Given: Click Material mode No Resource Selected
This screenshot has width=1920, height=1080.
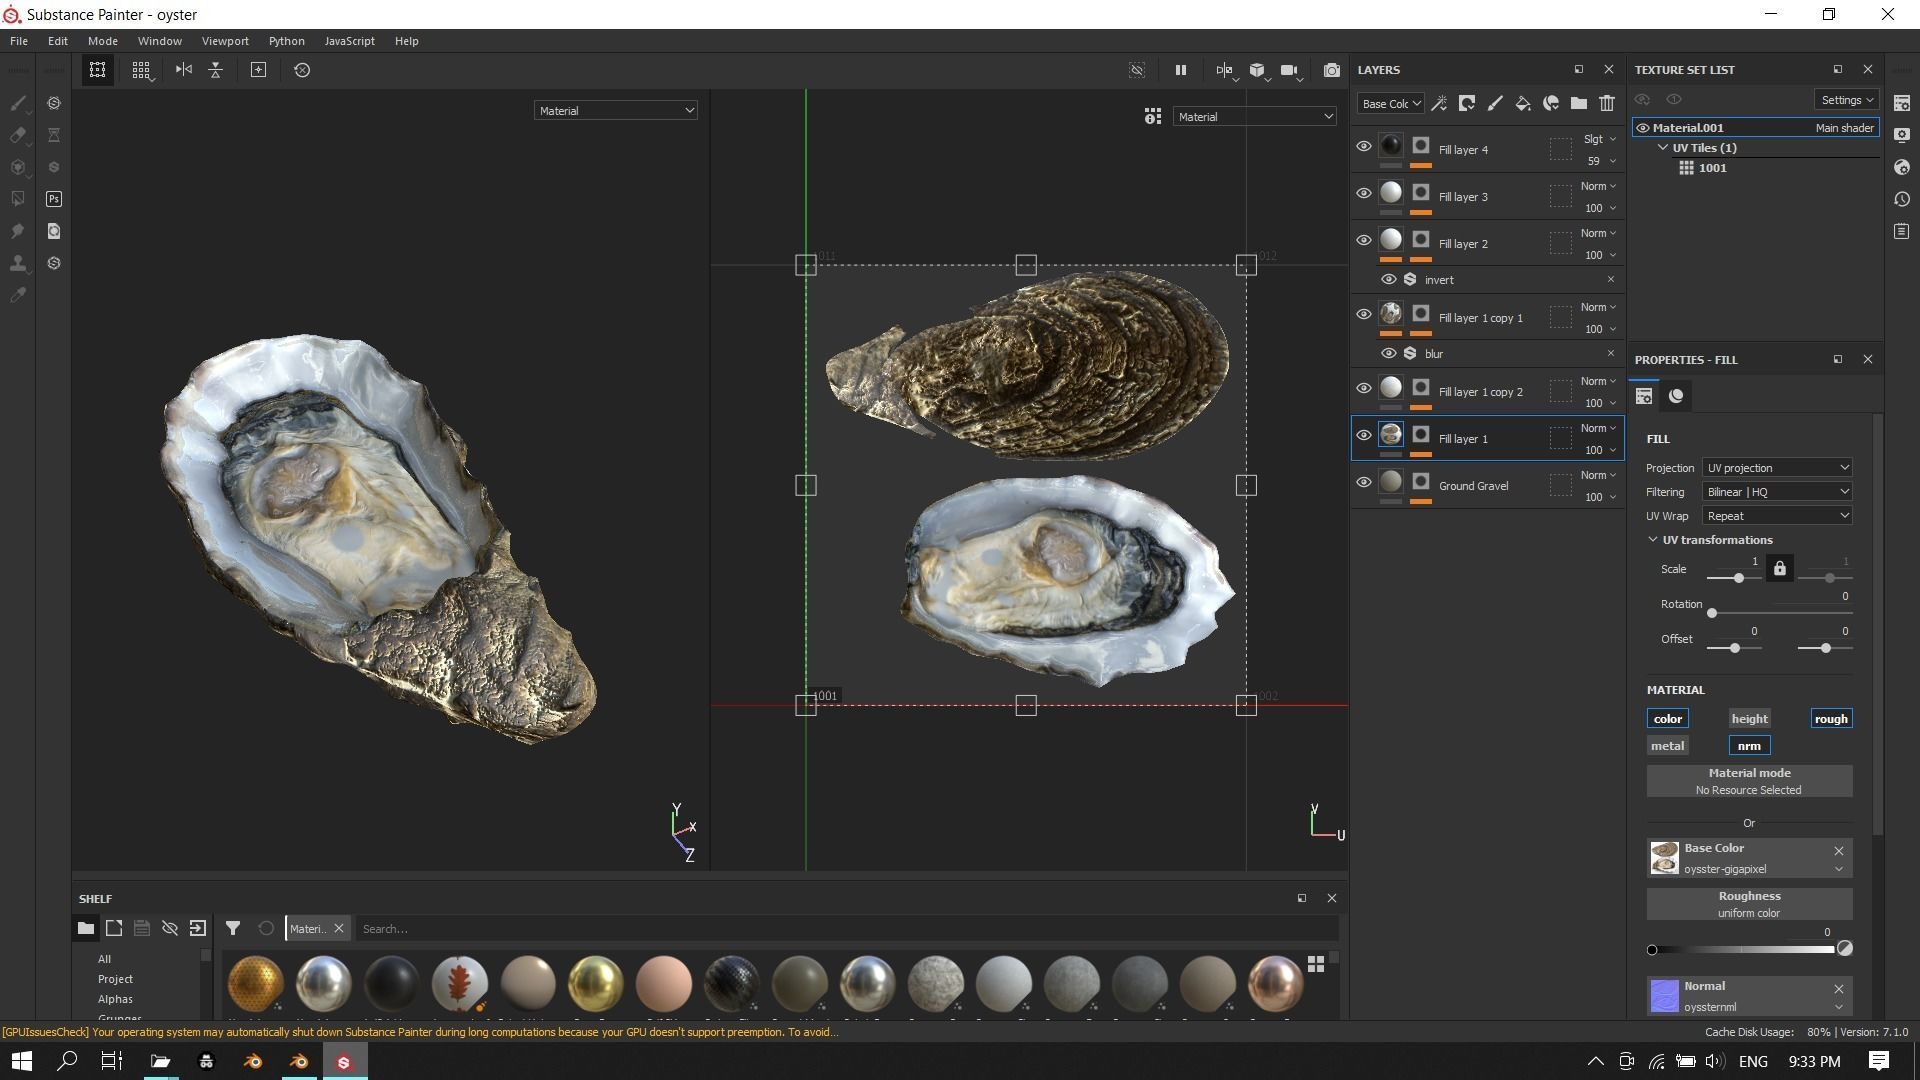Looking at the screenshot, I should 1750,781.
